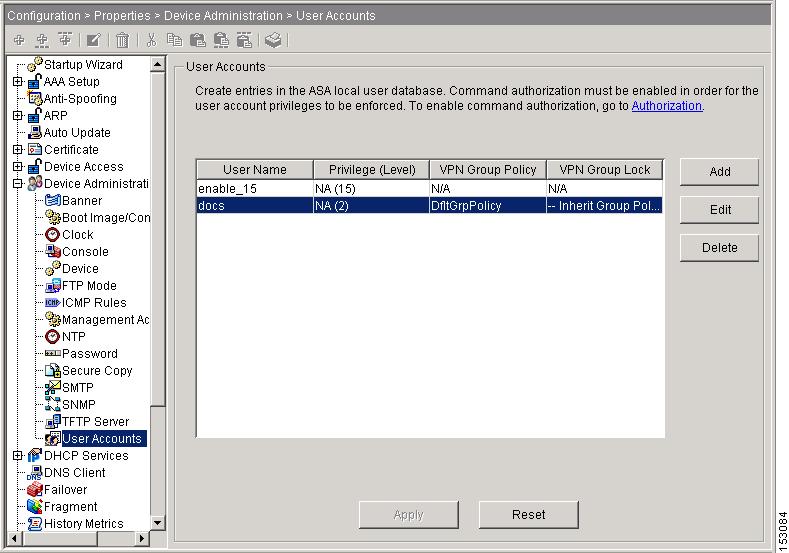The image size is (789, 553).
Task: Select Management Access tree item
Action: click(105, 320)
